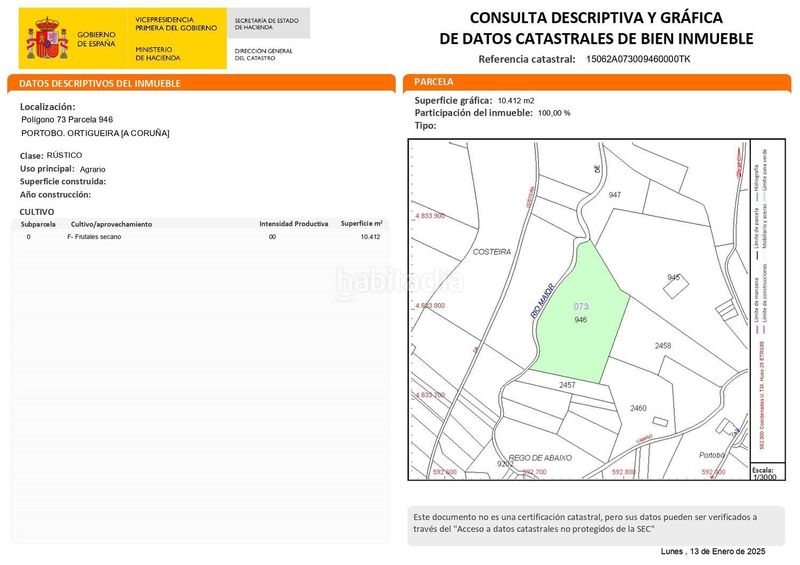Click the 'VICEPRESIDENCIA PRIMERA DEL GOBIERNO' text
This screenshot has height=565, width=800.
click(x=176, y=23)
